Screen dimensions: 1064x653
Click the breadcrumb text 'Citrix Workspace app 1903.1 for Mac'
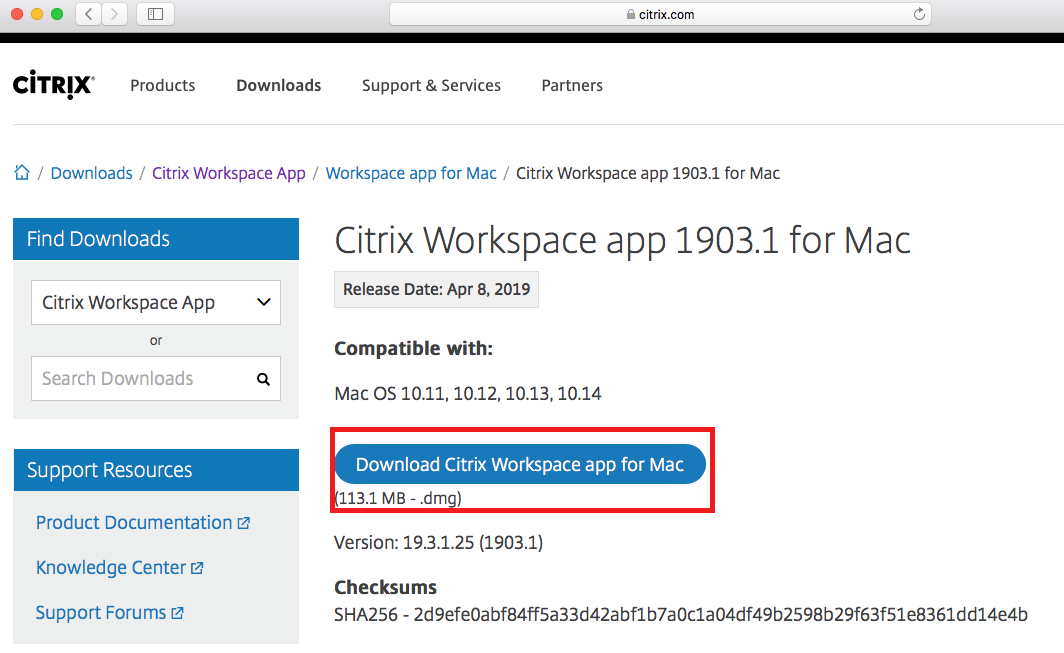(x=648, y=173)
